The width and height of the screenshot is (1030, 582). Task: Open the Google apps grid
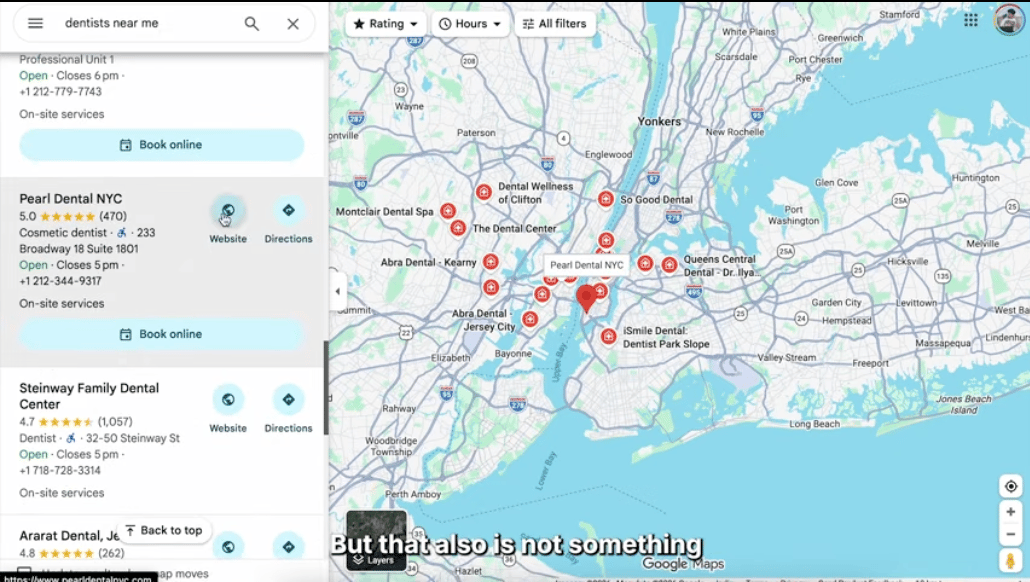tap(971, 20)
